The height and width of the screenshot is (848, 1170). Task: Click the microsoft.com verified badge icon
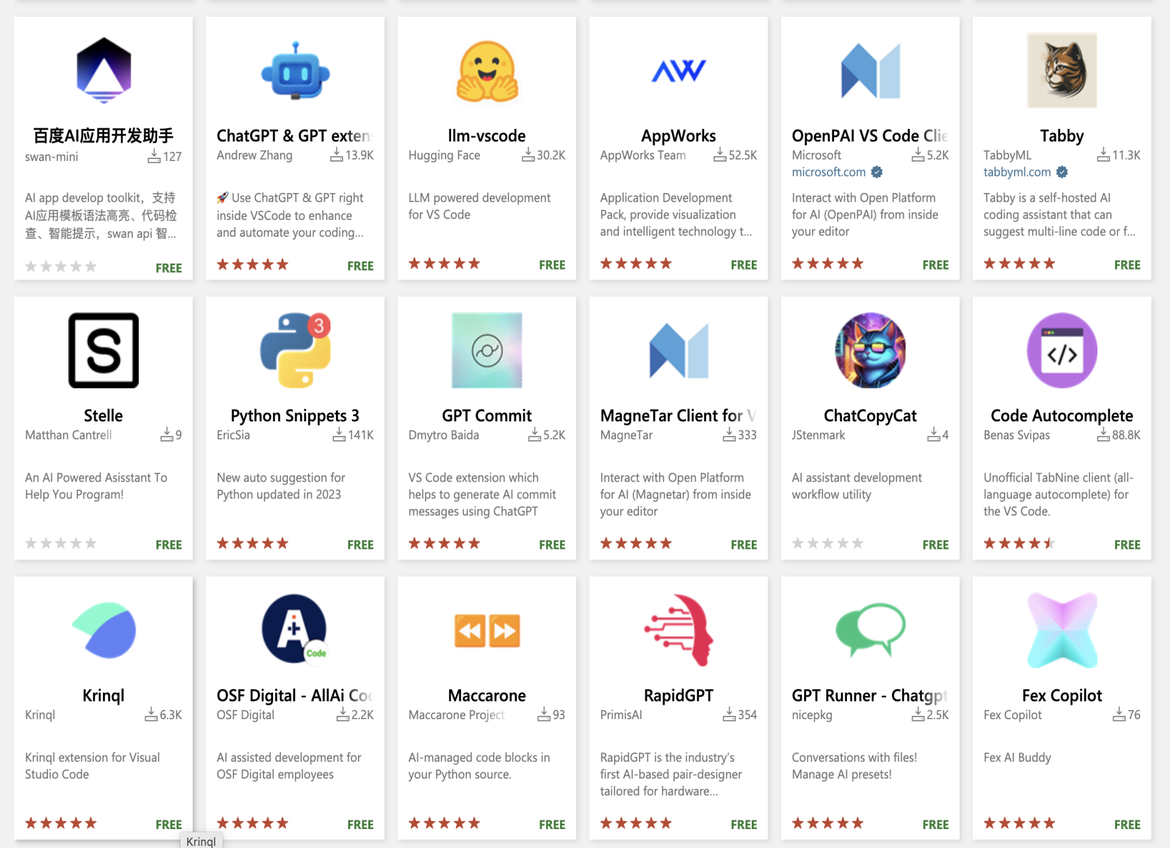pos(877,172)
